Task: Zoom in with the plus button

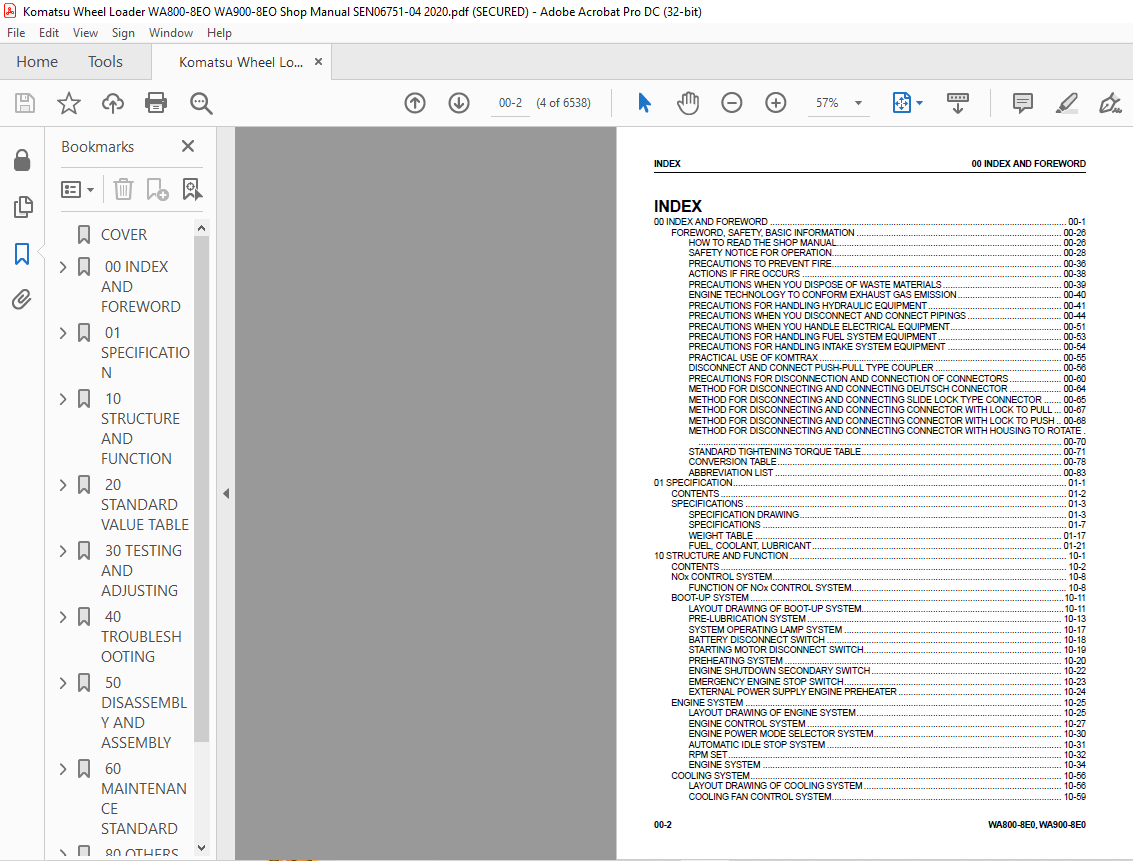Action: (776, 103)
